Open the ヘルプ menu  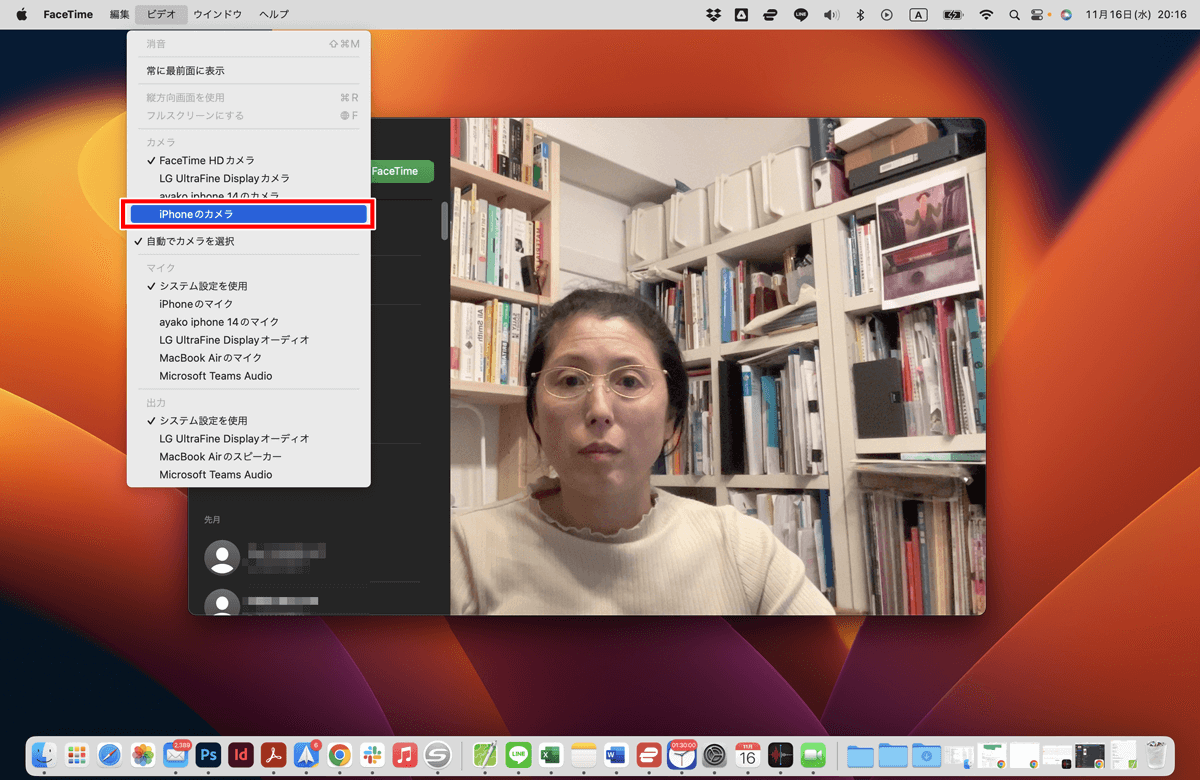[273, 14]
